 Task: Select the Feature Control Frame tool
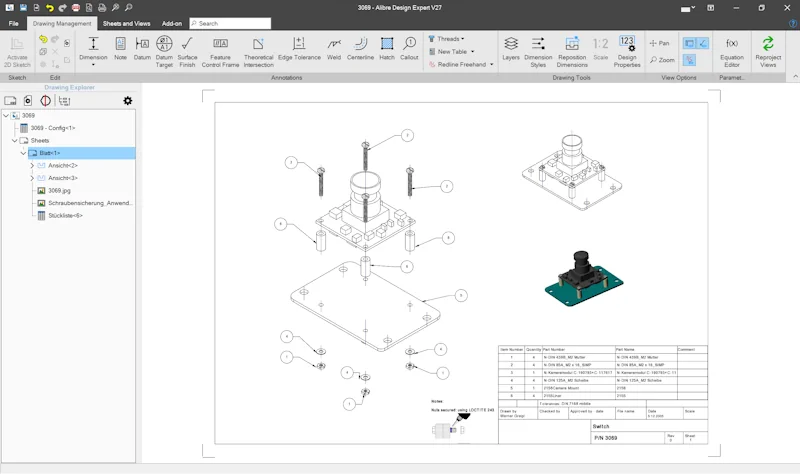tap(220, 52)
